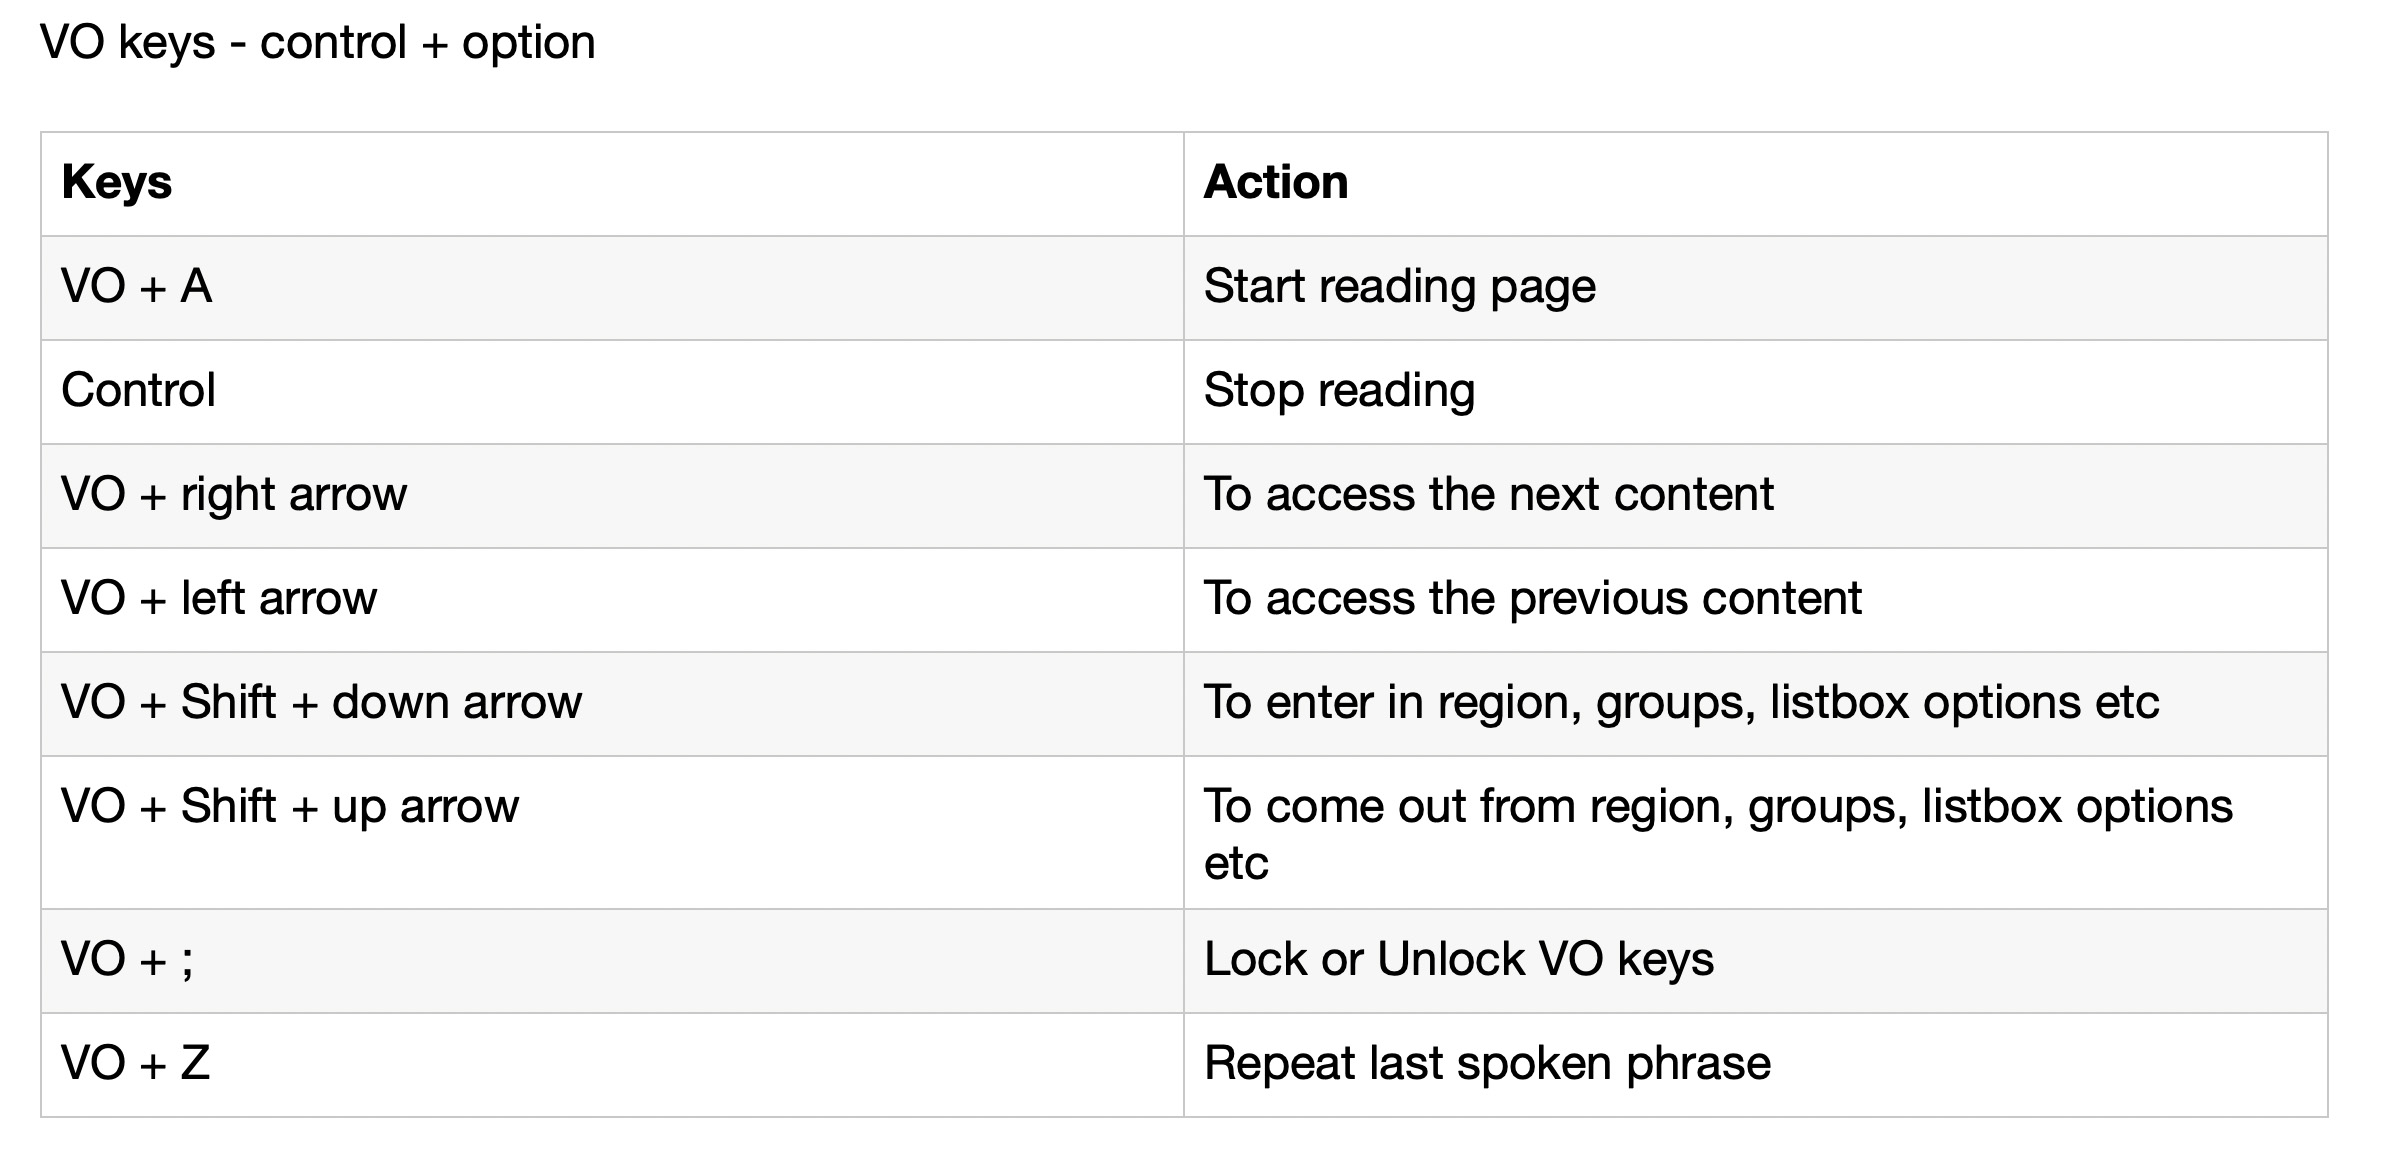Select the 'VO + Shift + down arrow' cell
2386x1174 pixels.
[x=321, y=703]
